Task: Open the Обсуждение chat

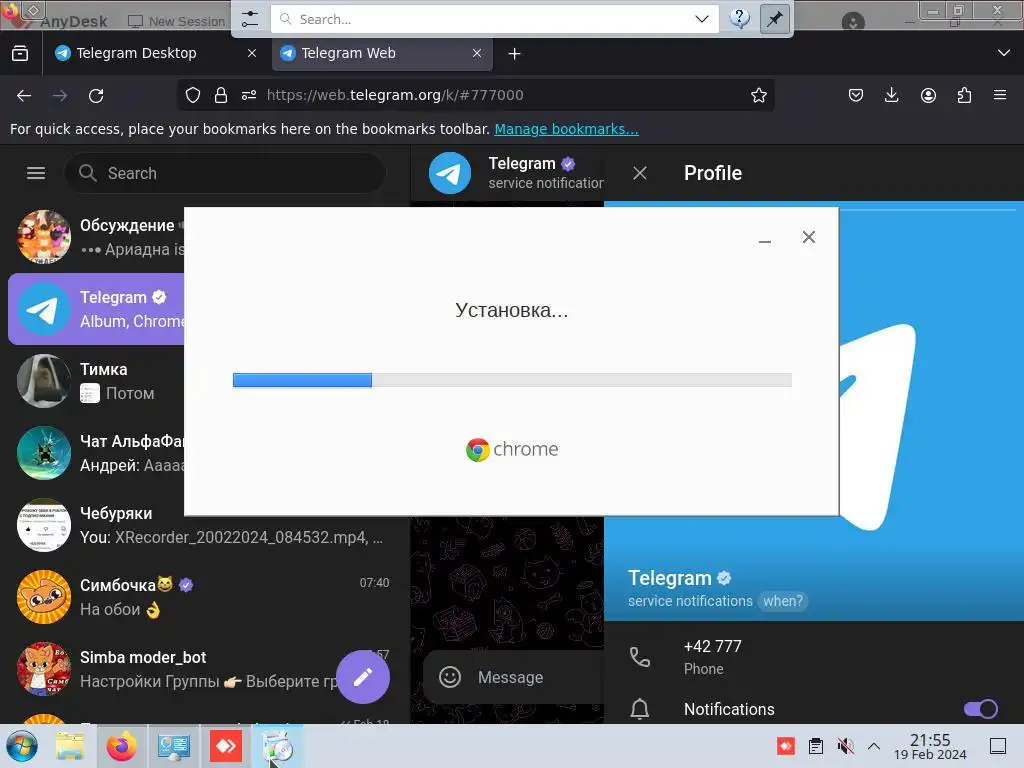Action: coord(97,236)
